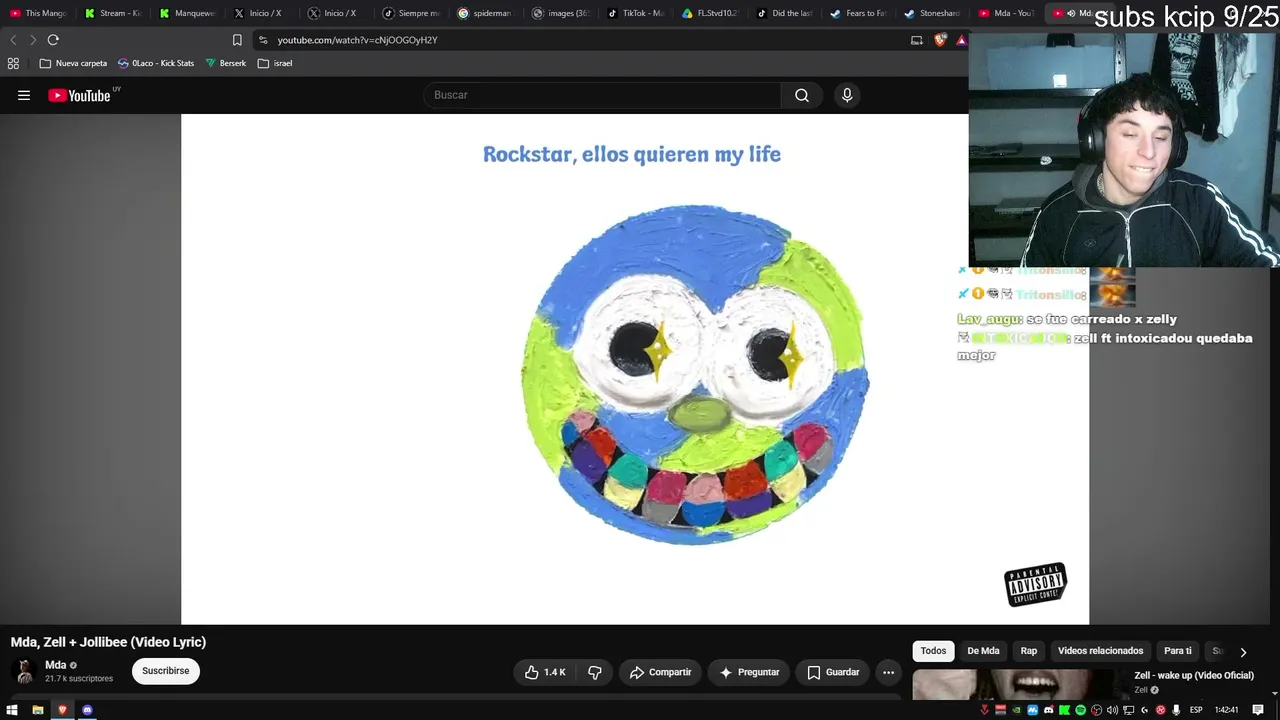Select the De Mda filter chip
Viewport: 1280px width, 720px height.
tap(983, 651)
